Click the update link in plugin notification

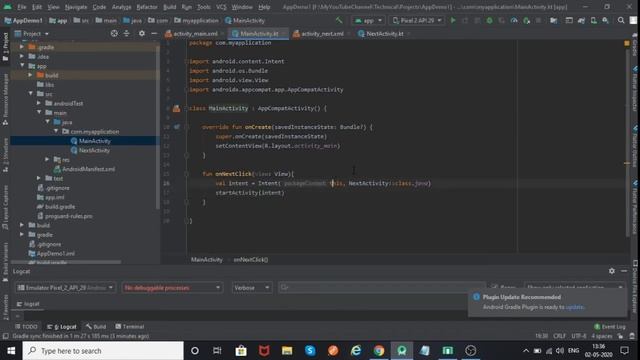click(x=574, y=307)
